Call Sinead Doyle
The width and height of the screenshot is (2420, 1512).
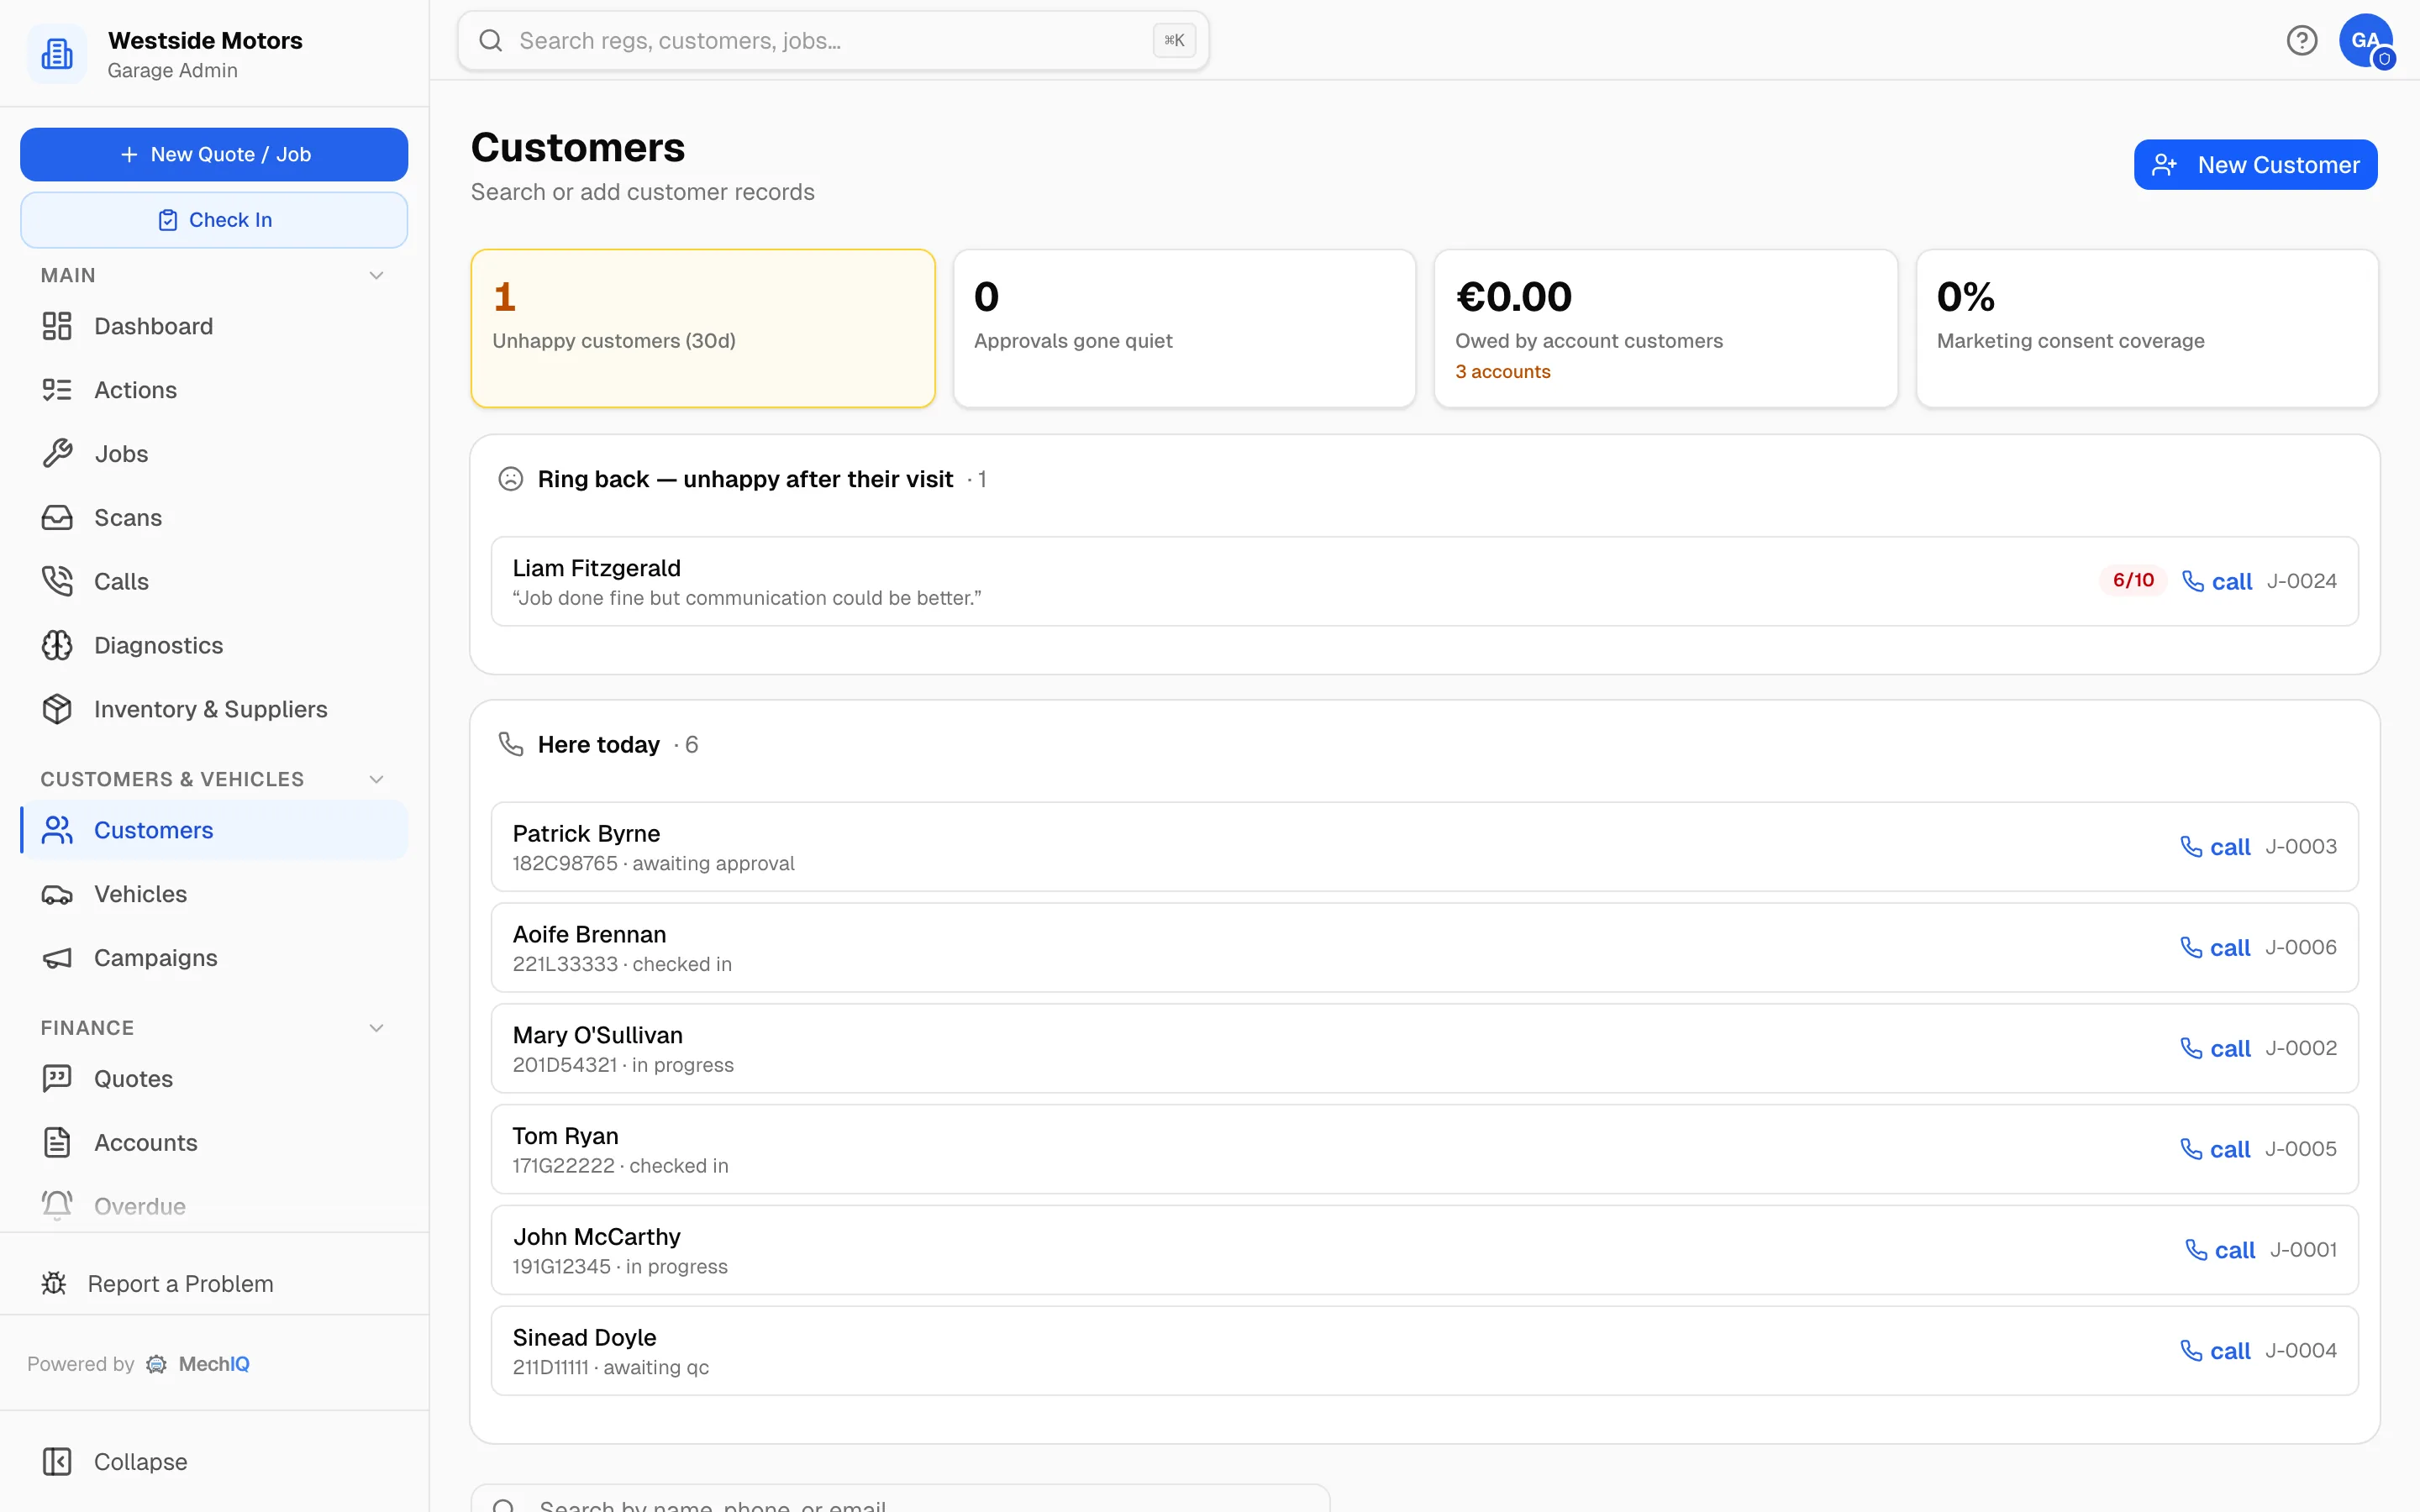click(2215, 1351)
